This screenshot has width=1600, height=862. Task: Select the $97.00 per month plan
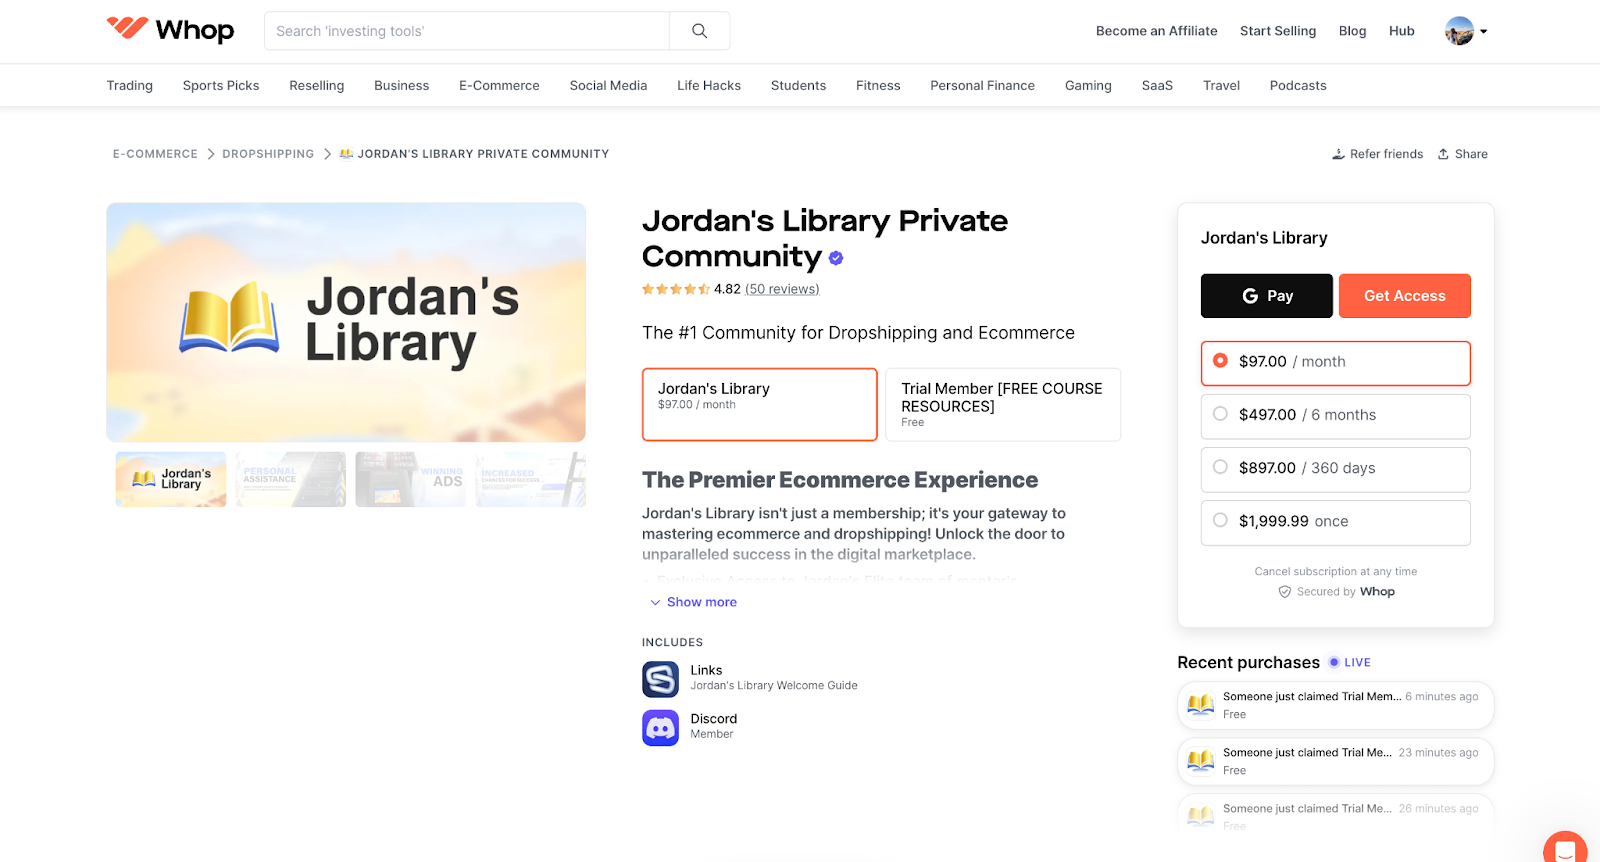tap(1335, 363)
